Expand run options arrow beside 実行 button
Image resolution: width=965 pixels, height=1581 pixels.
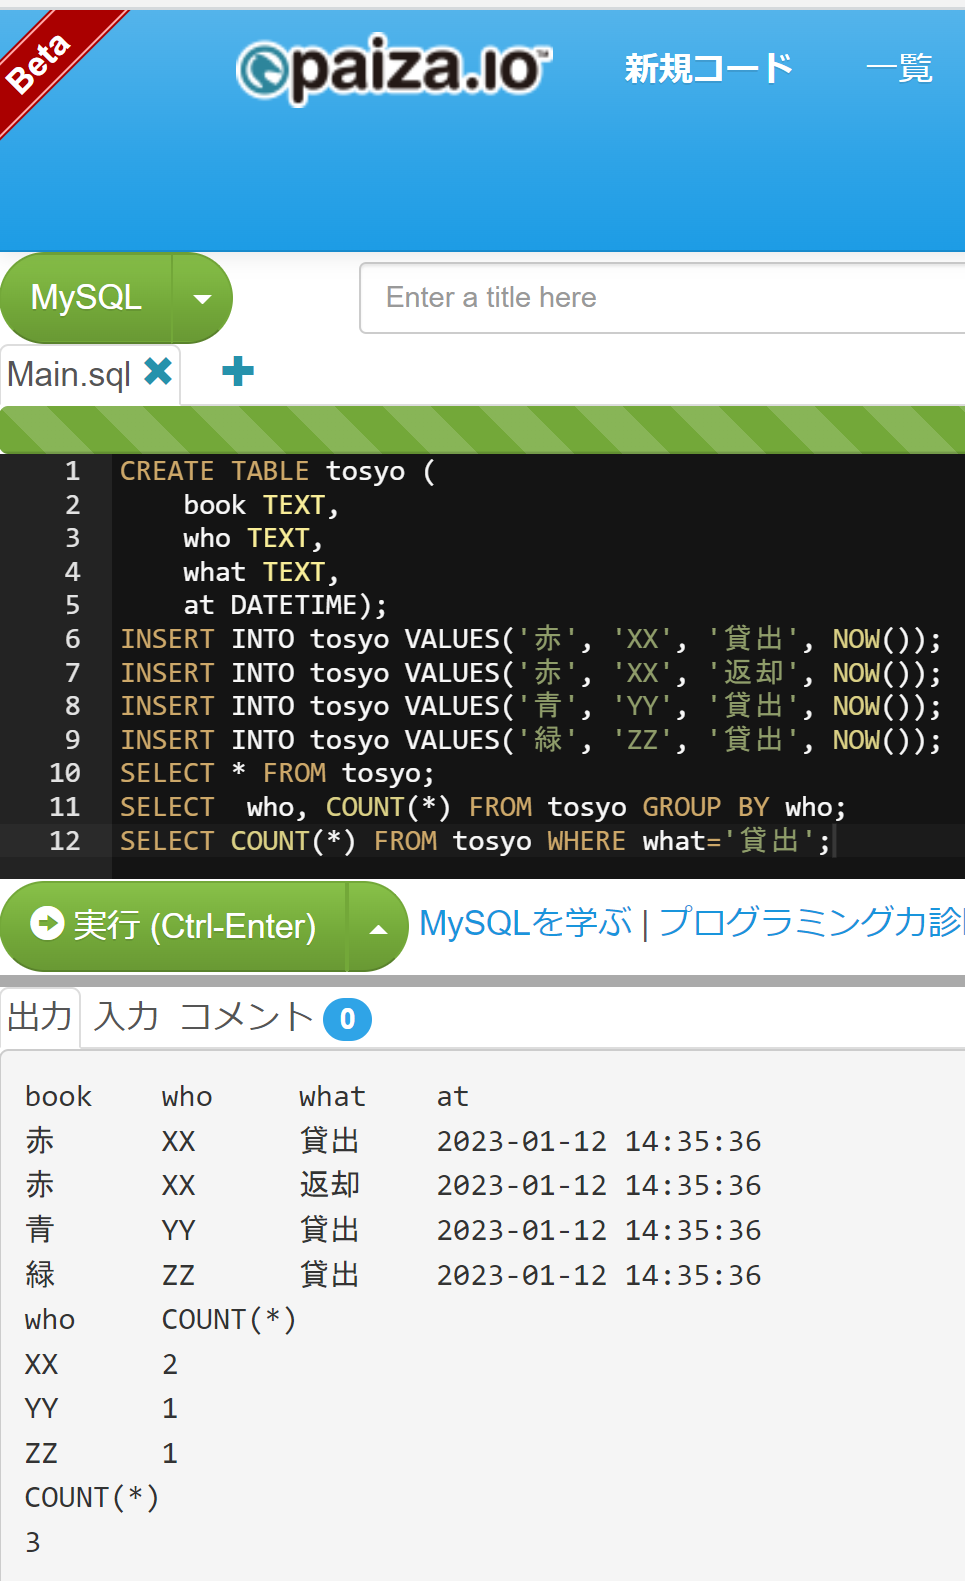point(378,927)
